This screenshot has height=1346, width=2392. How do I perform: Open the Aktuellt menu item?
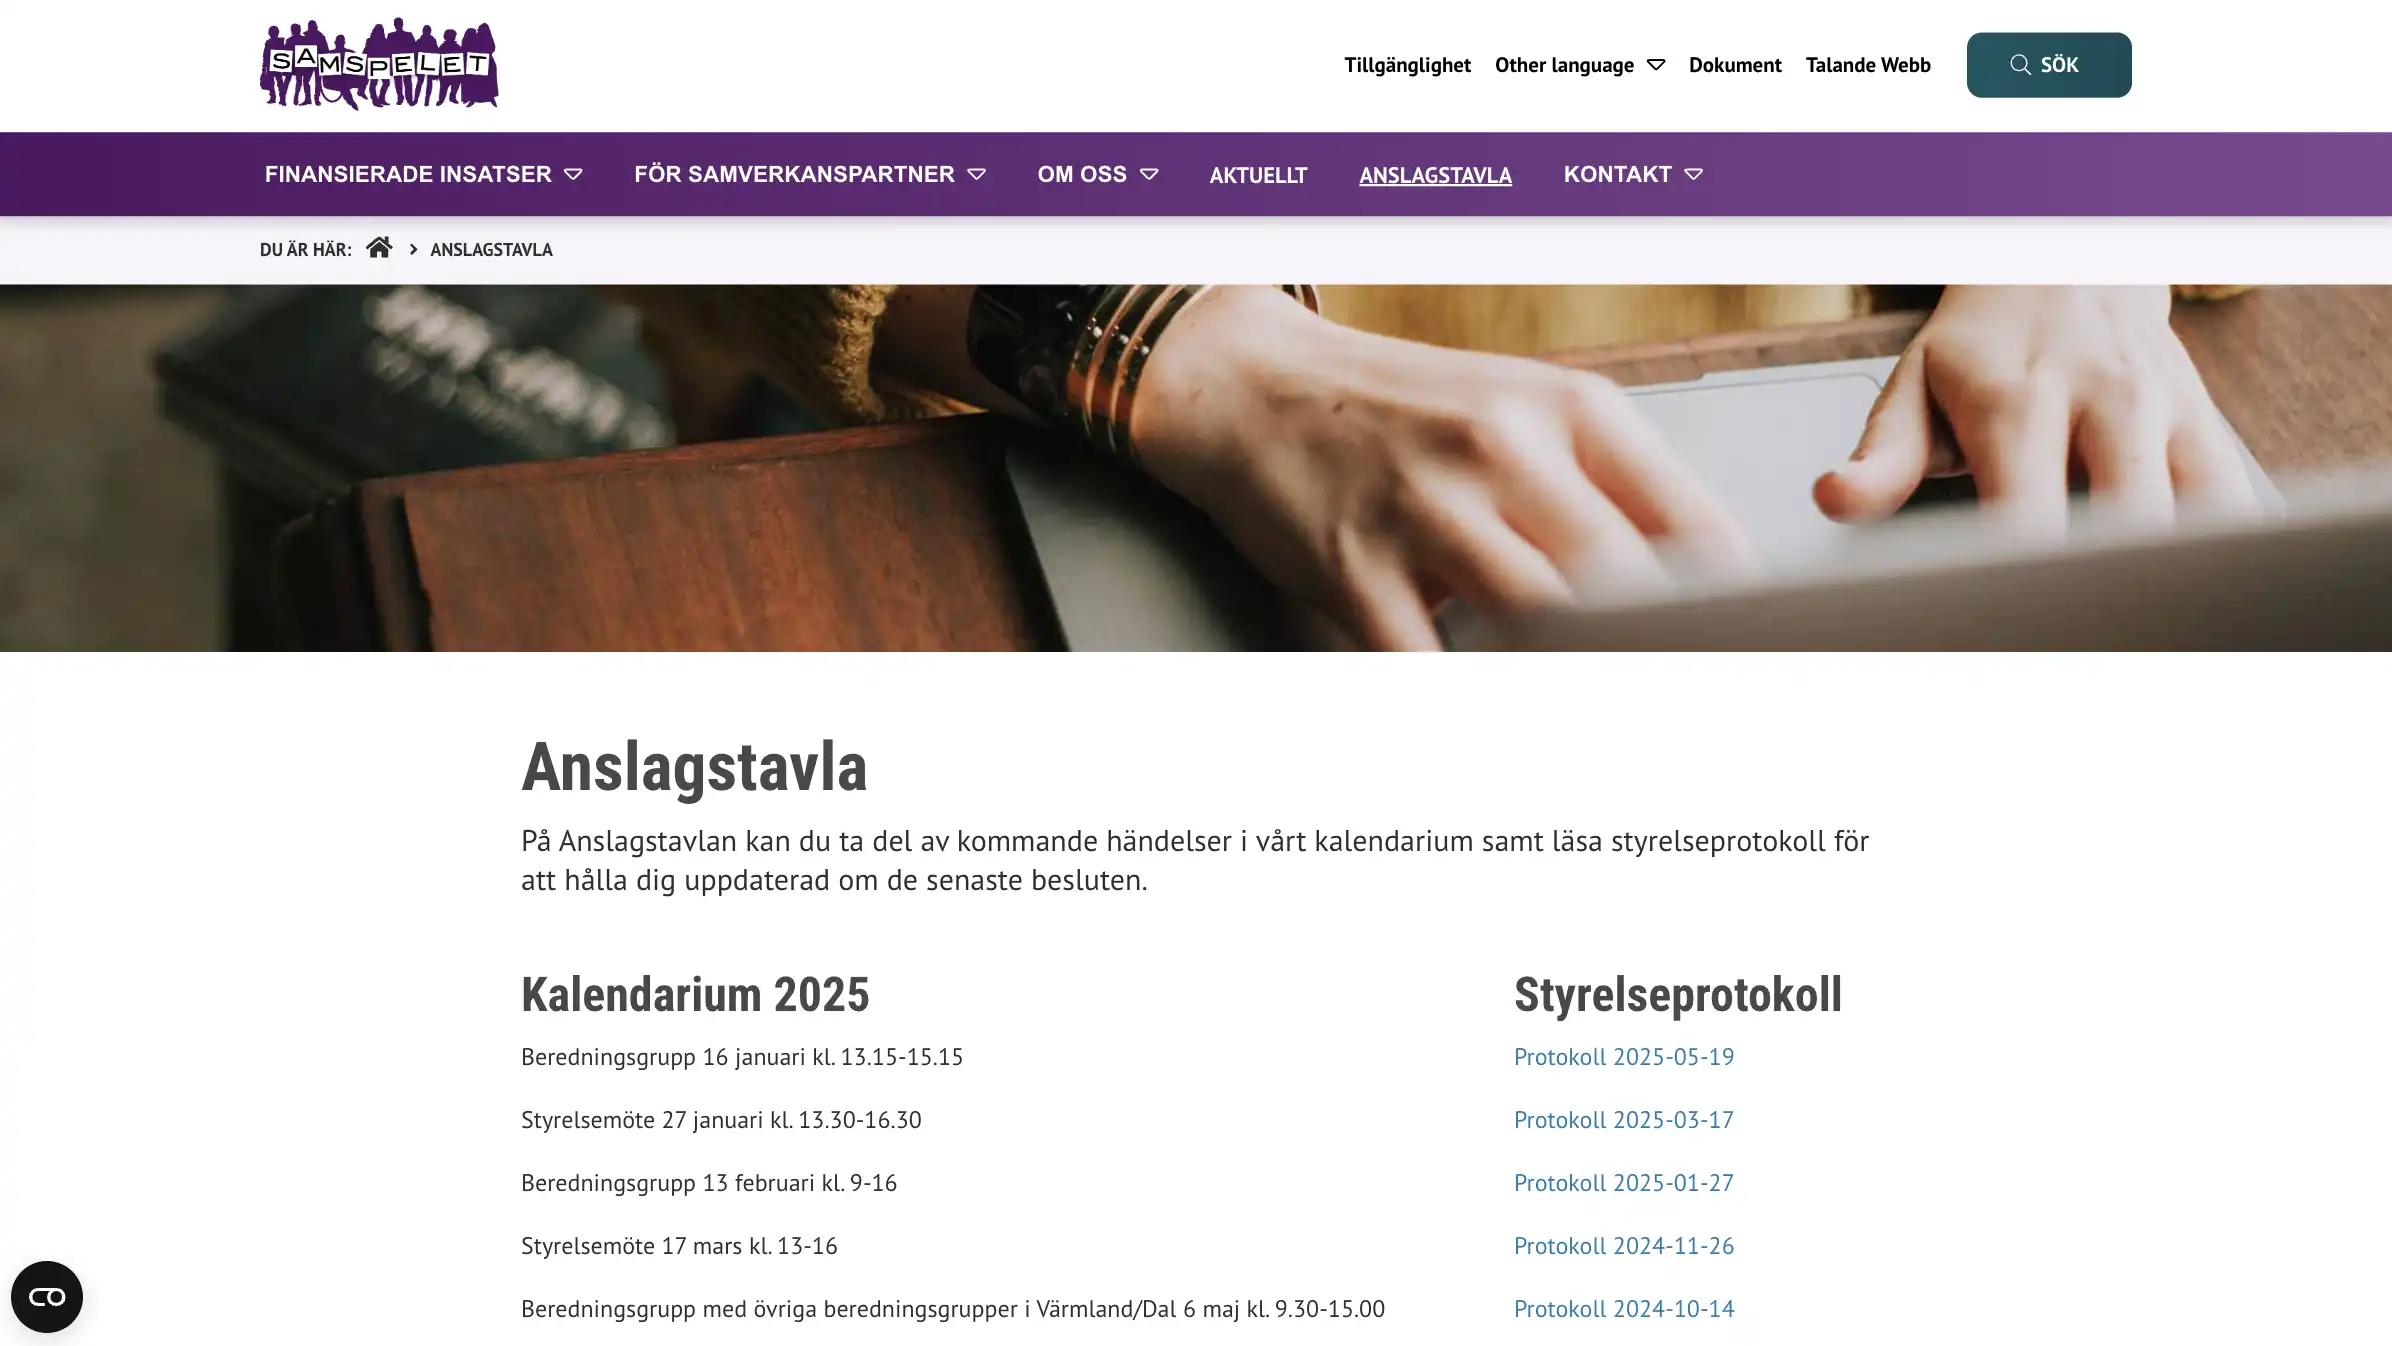pos(1258,175)
